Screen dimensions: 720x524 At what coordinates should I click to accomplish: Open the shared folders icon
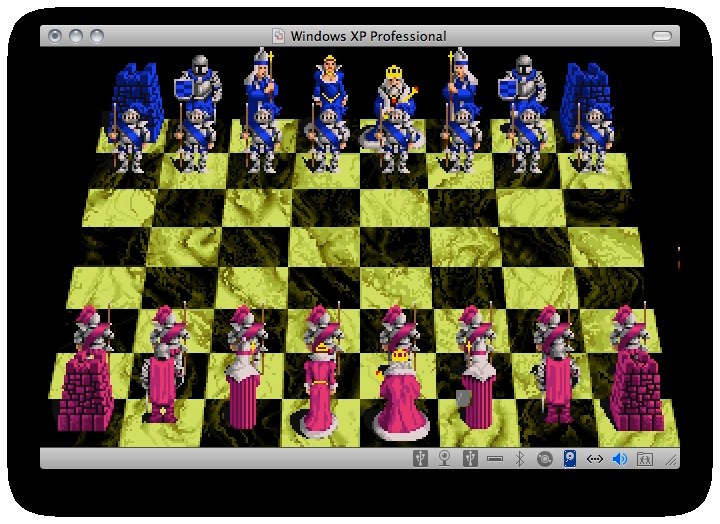(x=645, y=458)
